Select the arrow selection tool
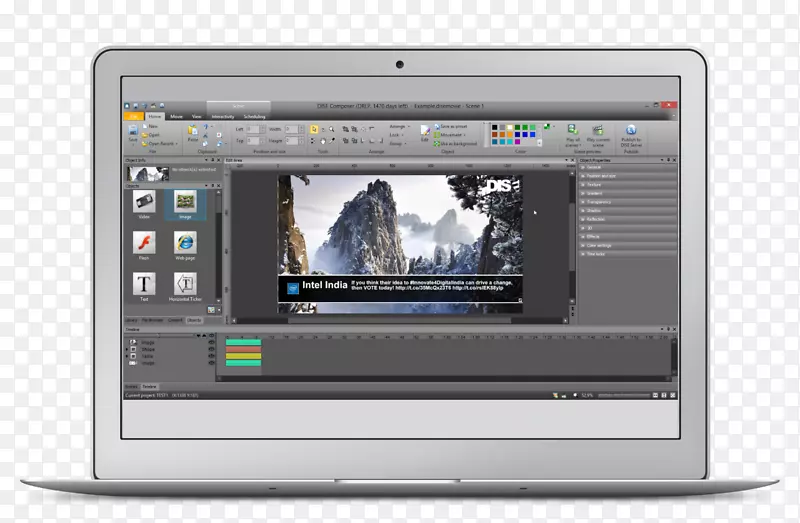The width and height of the screenshot is (800, 523). (314, 129)
